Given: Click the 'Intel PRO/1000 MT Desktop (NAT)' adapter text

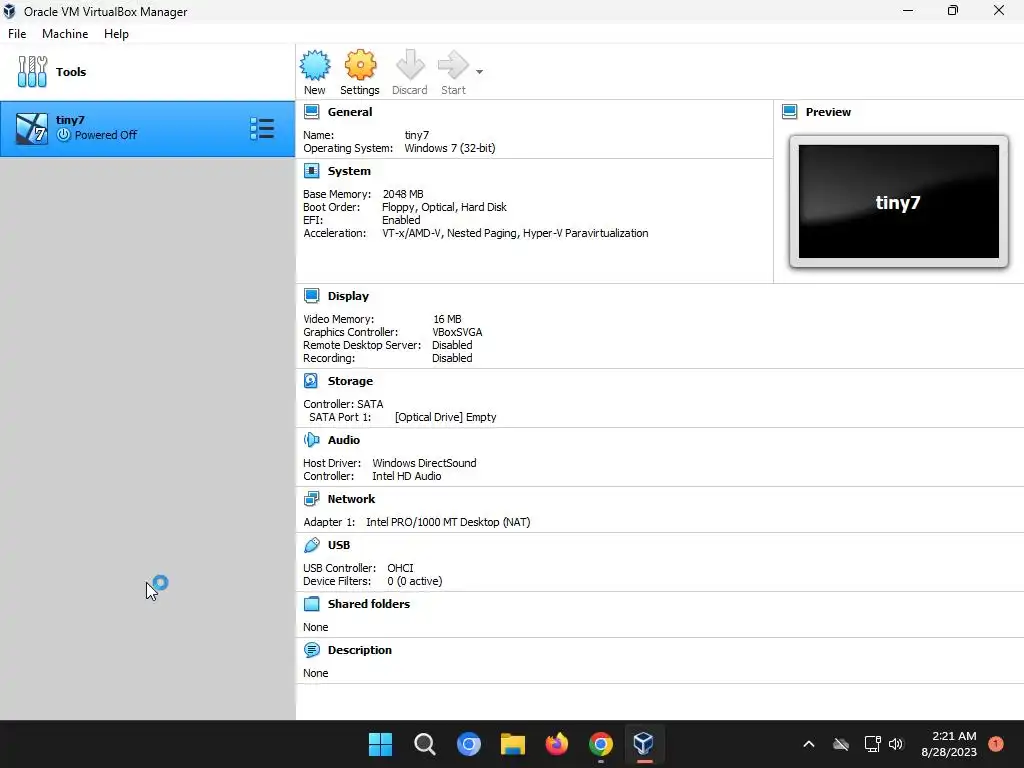Looking at the screenshot, I should coord(448,522).
